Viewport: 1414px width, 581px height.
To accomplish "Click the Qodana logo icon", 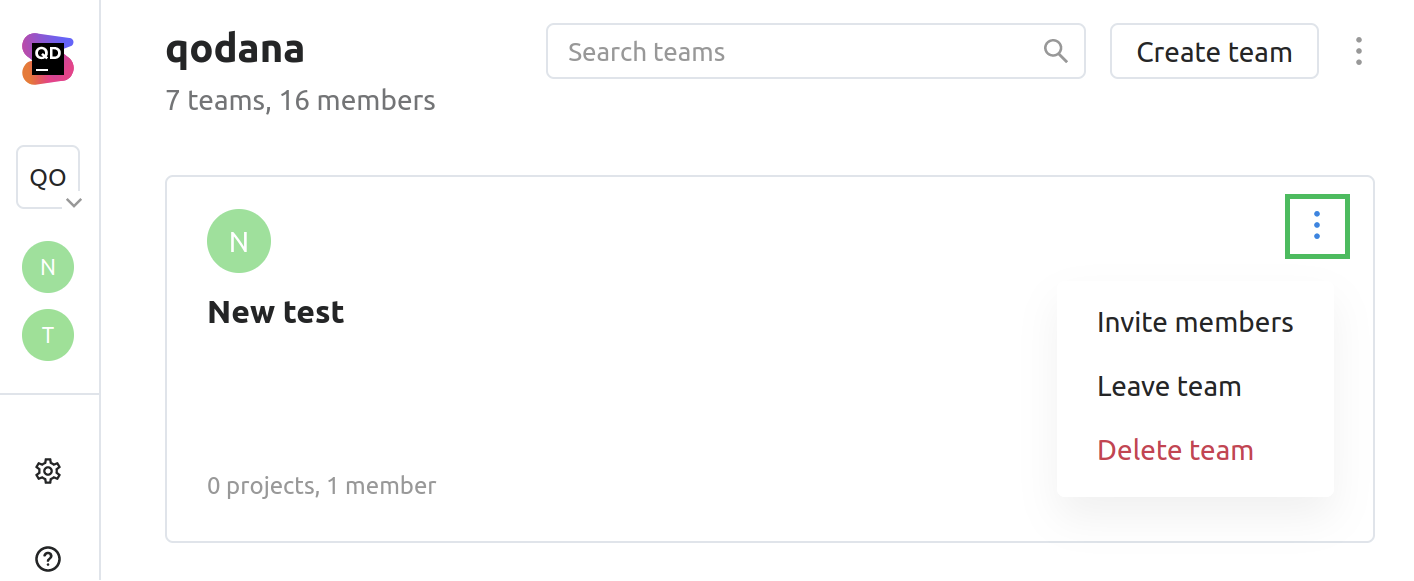I will (48, 59).
